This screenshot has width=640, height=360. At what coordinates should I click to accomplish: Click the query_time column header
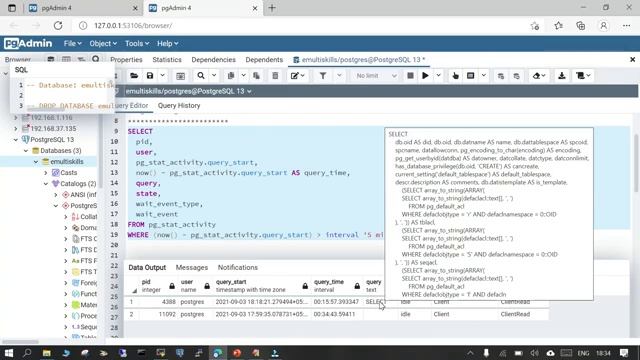click(337, 286)
